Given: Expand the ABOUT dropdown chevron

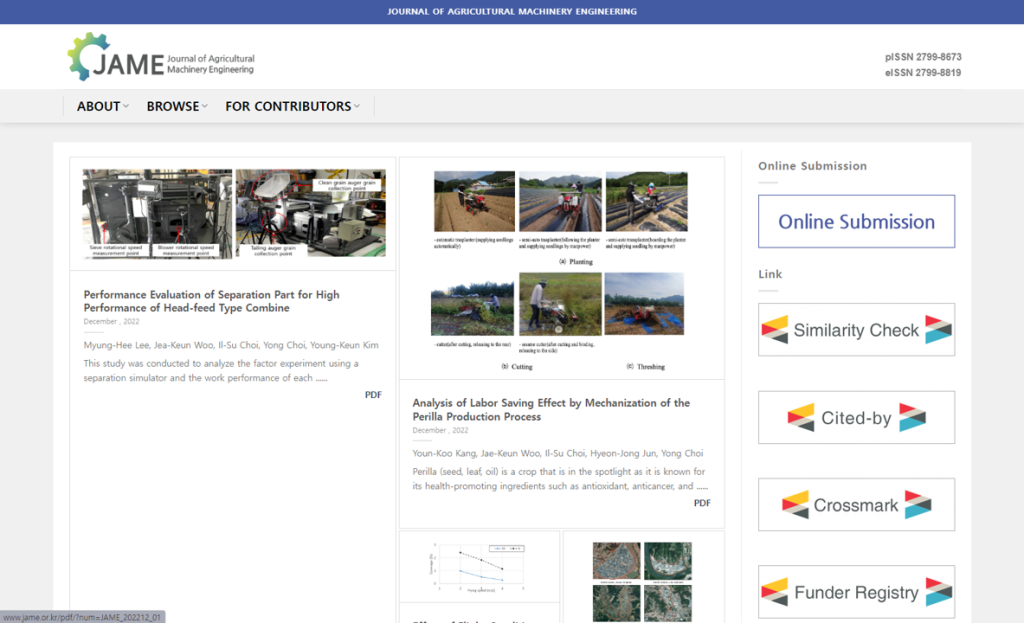Looking at the screenshot, I should pos(126,106).
